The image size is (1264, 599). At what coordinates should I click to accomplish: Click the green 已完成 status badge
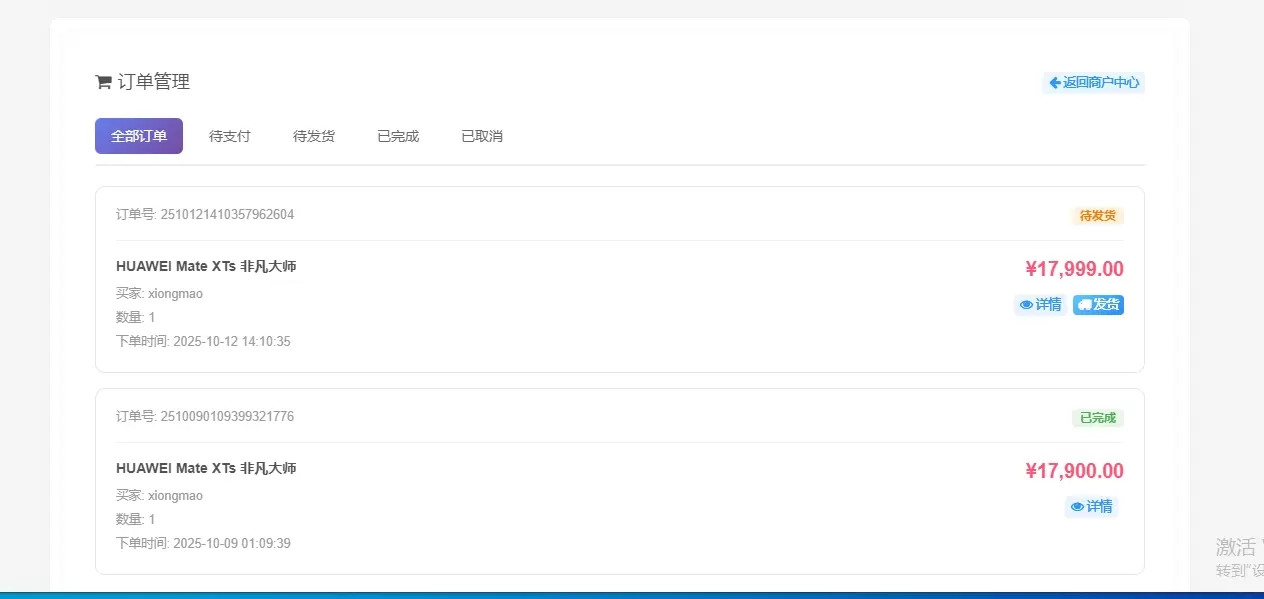coord(1097,417)
